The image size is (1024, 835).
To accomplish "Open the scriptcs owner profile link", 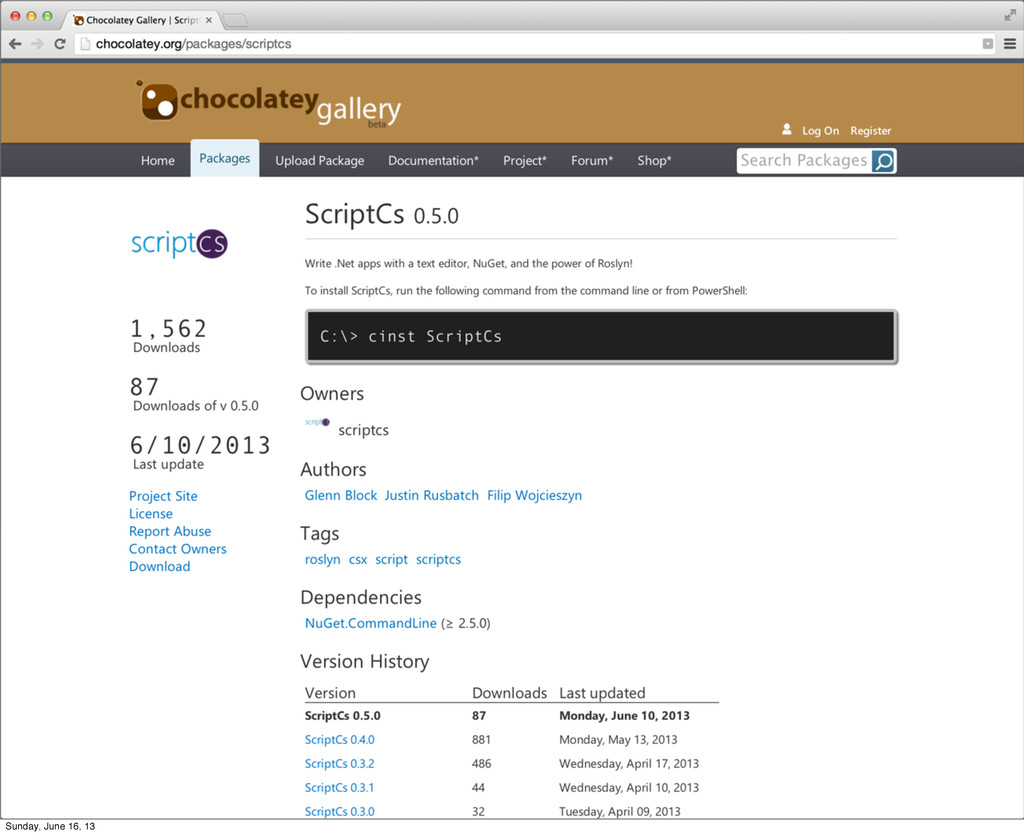I will coord(363,430).
